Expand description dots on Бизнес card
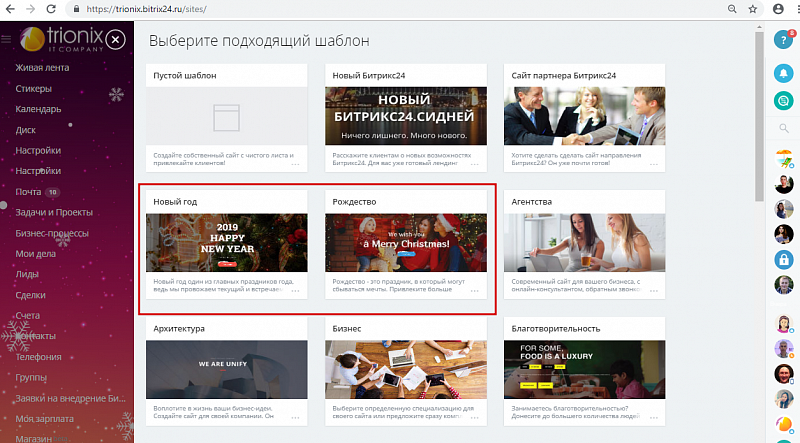The height and width of the screenshot is (443, 800). [474, 418]
